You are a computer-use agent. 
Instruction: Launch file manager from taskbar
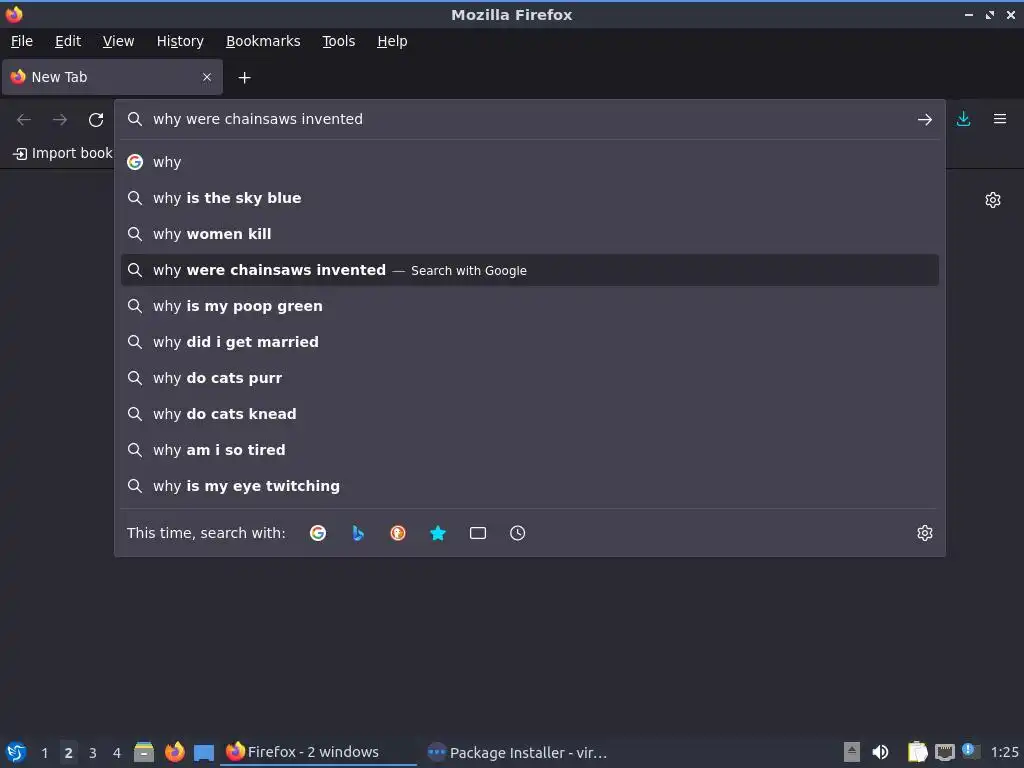pyautogui.click(x=144, y=752)
